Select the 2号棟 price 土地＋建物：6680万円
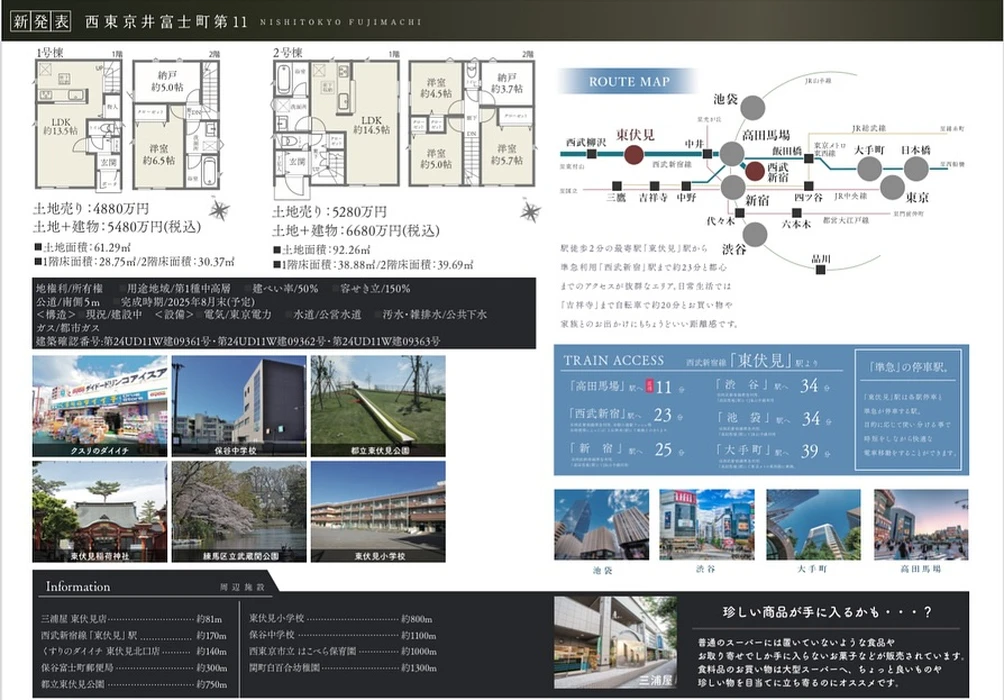This screenshot has height=700, width=1004. coord(356,230)
